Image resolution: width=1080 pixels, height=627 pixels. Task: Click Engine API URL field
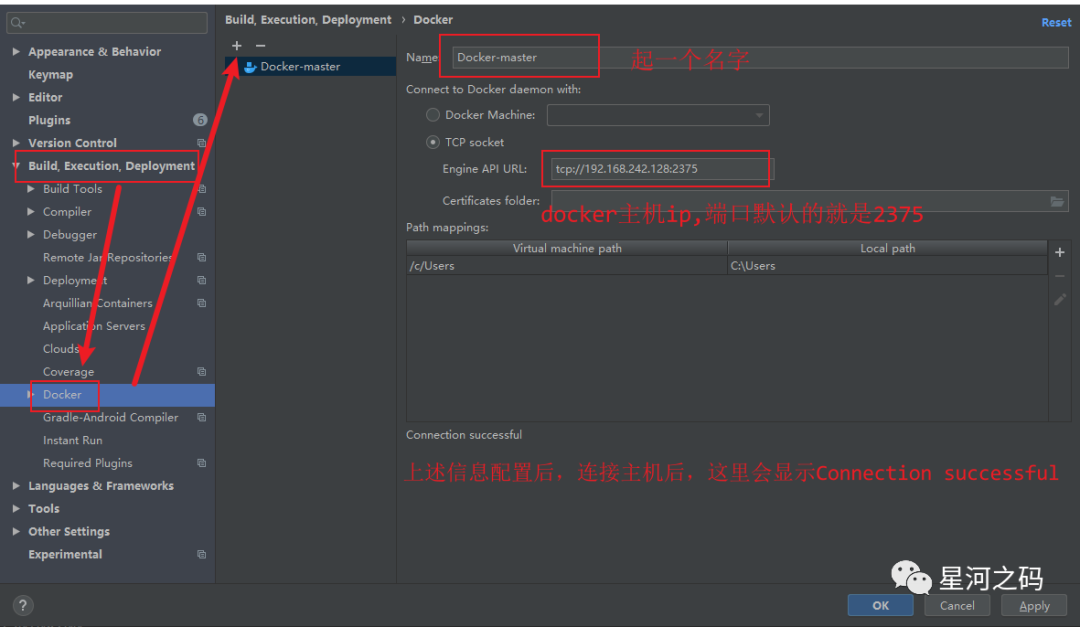tap(662, 169)
